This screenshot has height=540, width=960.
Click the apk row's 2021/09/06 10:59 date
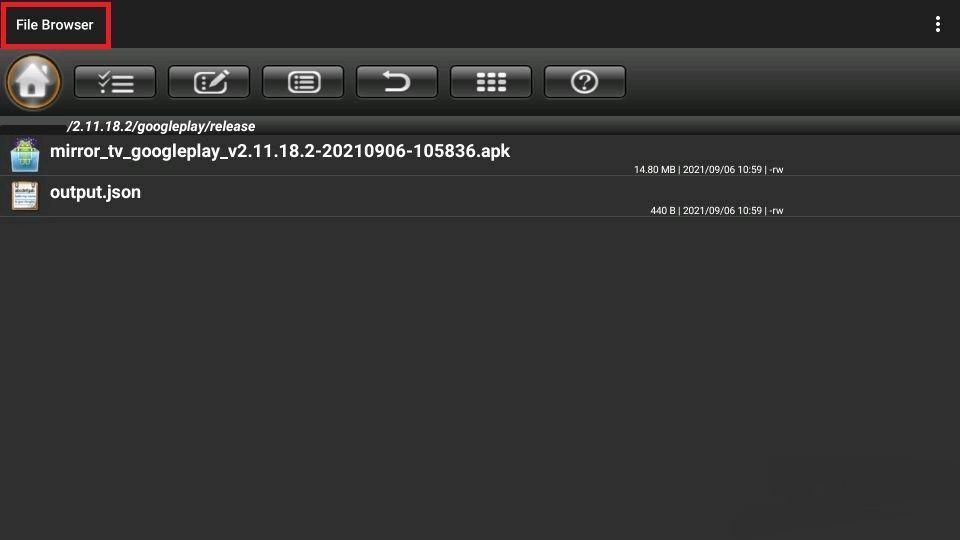[x=722, y=170]
